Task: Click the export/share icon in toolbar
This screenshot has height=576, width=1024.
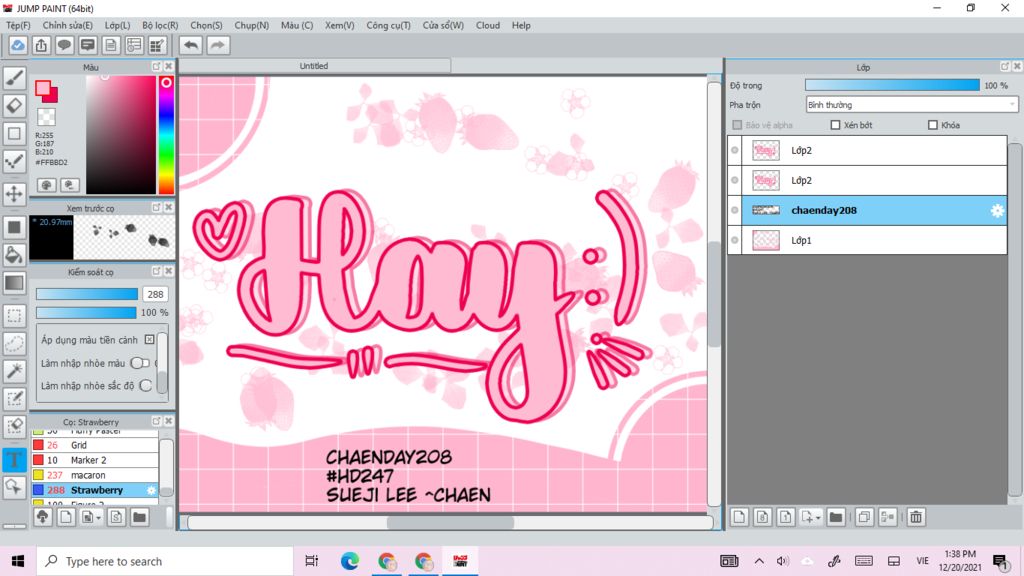Action: click(x=41, y=45)
